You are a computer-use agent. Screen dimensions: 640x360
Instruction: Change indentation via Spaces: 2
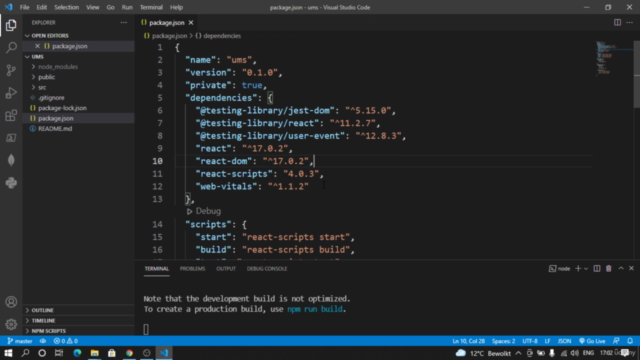[x=503, y=341]
